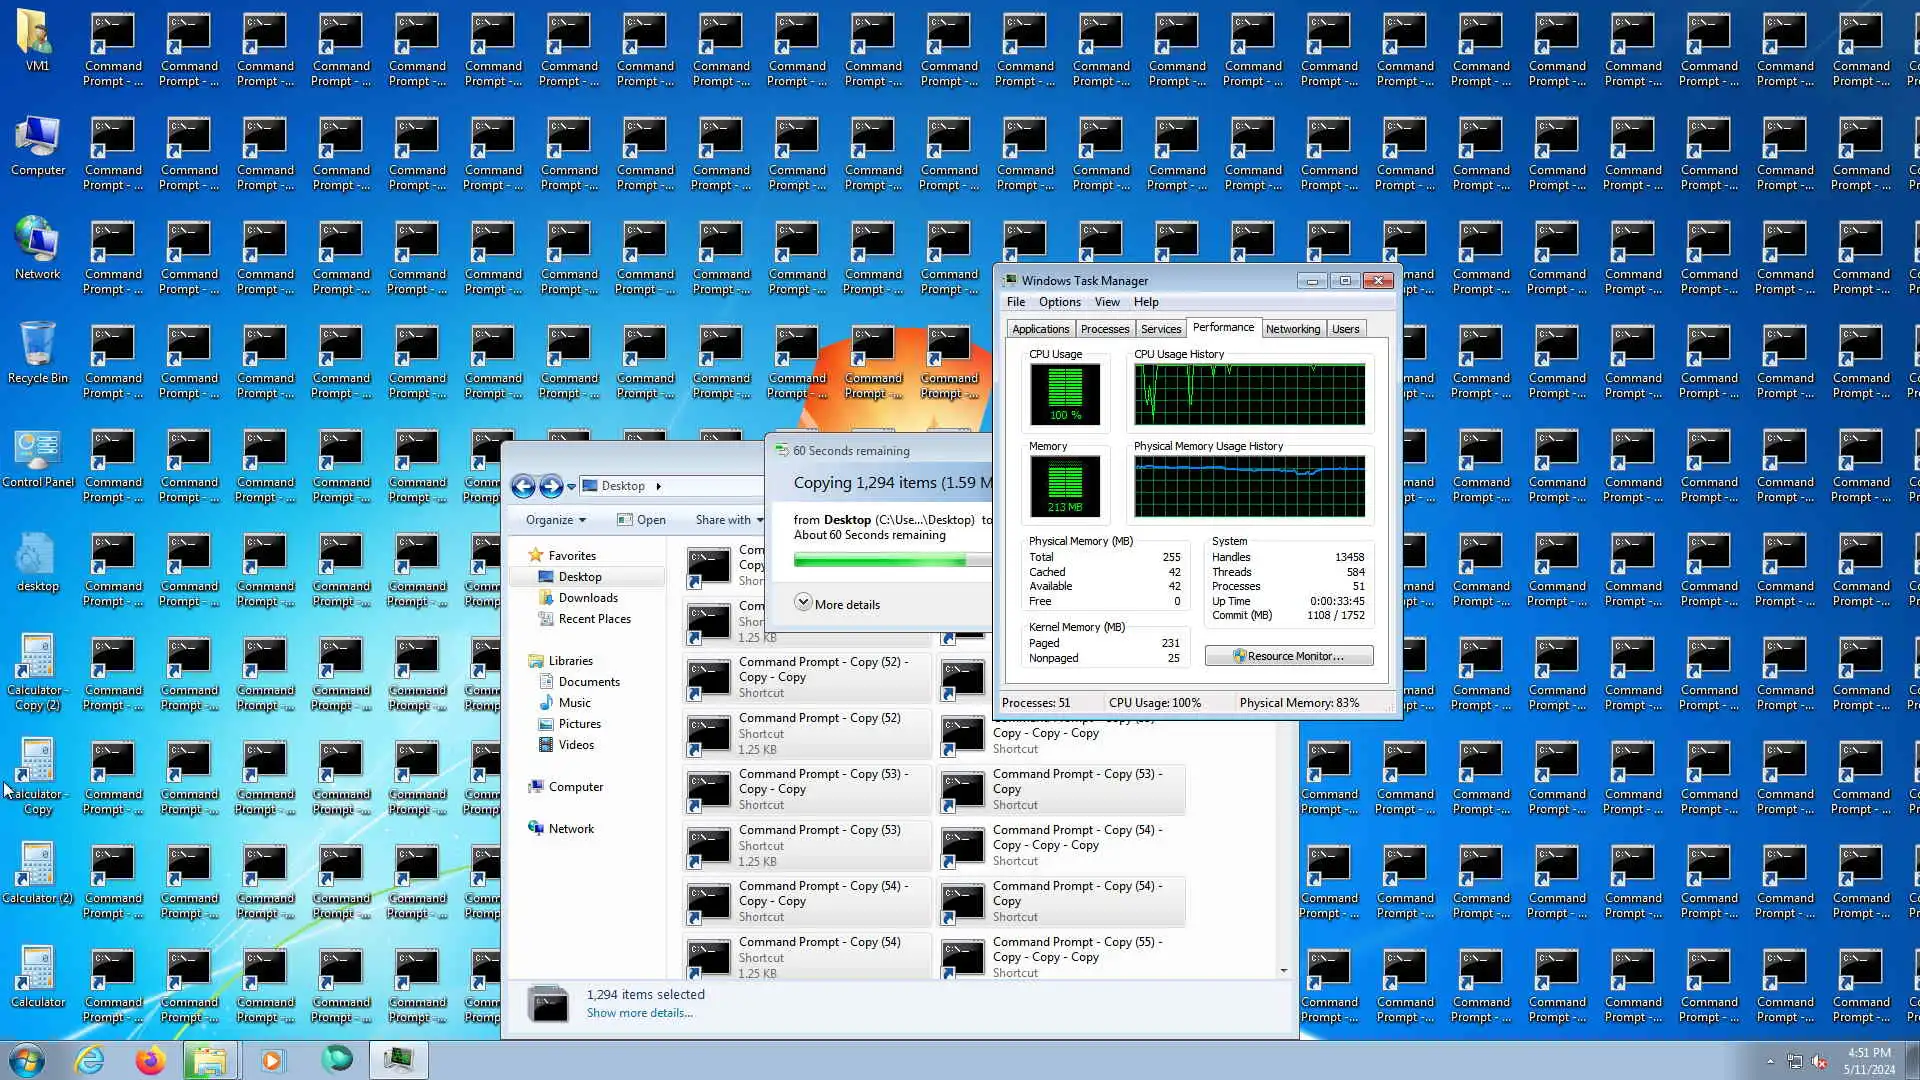Open the Network desktop icon
Image resolution: width=1920 pixels, height=1080 pixels.
click(x=37, y=241)
